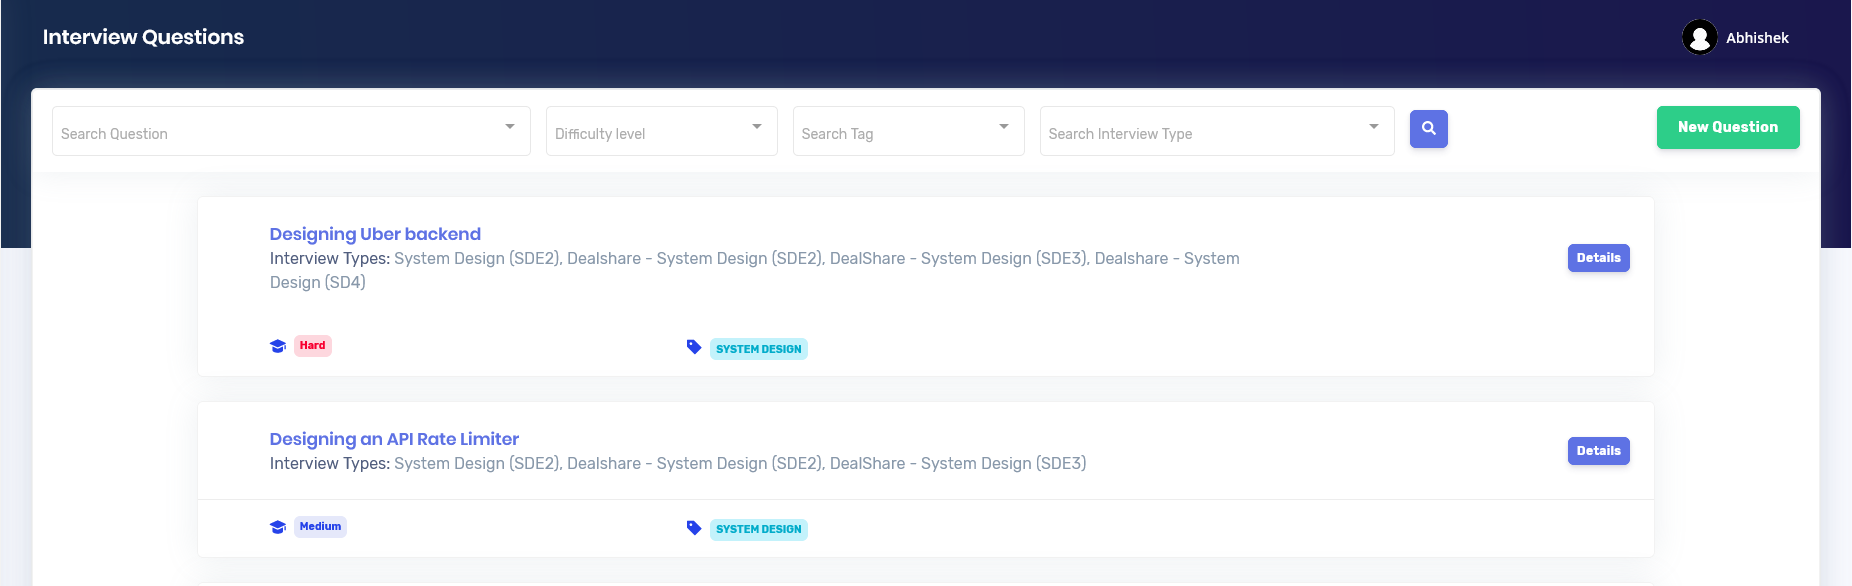Image resolution: width=1852 pixels, height=586 pixels.
Task: Click SYSTEM DESIGN tag on Uber backend card
Action: pos(758,349)
